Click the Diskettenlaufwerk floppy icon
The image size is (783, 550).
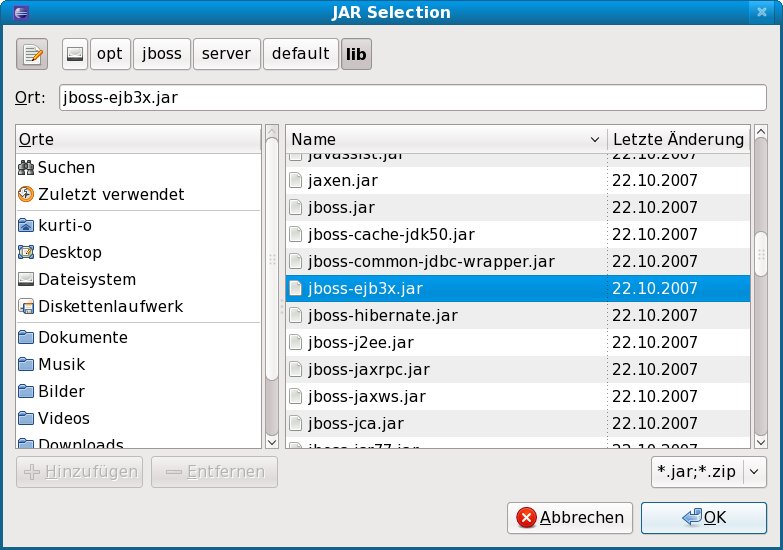(x=26, y=306)
